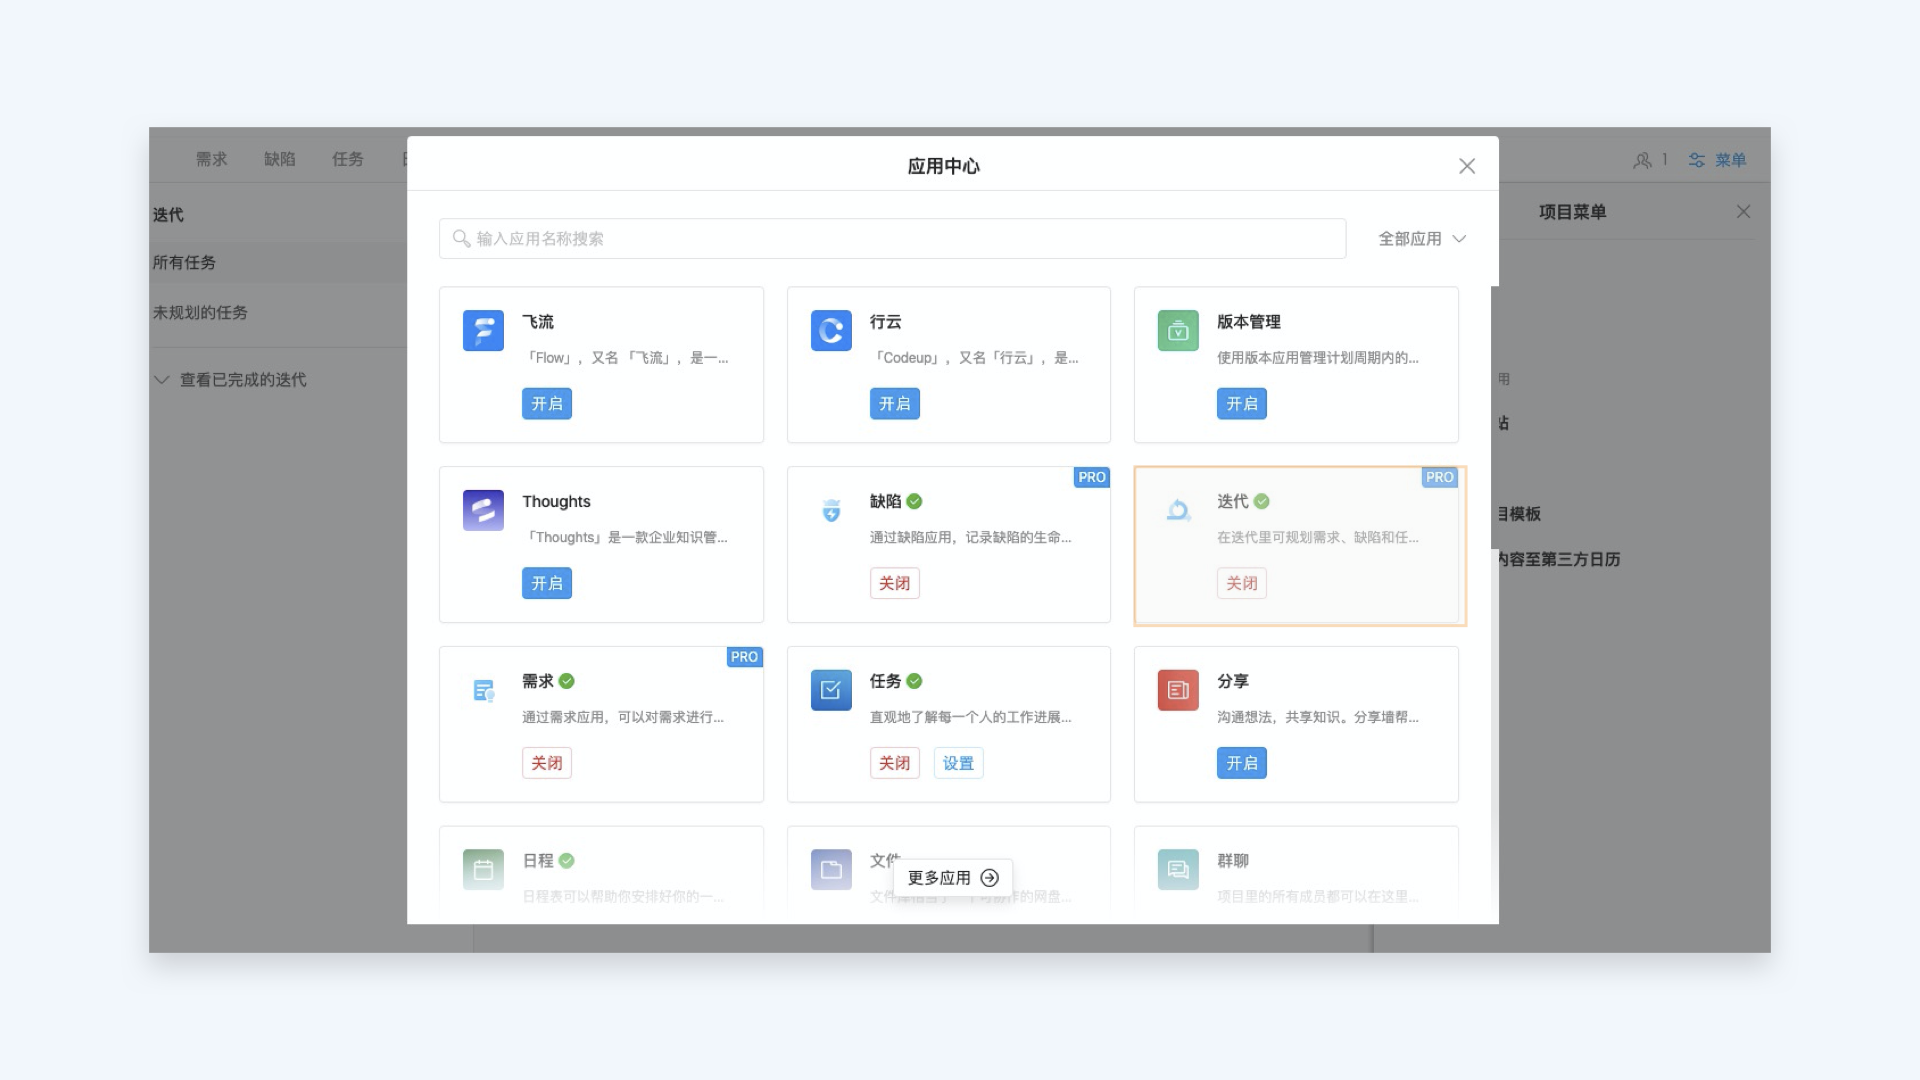Screen dimensions: 1920x1080
Task: Disable the 缺陷 app with 关闭
Action: point(895,583)
